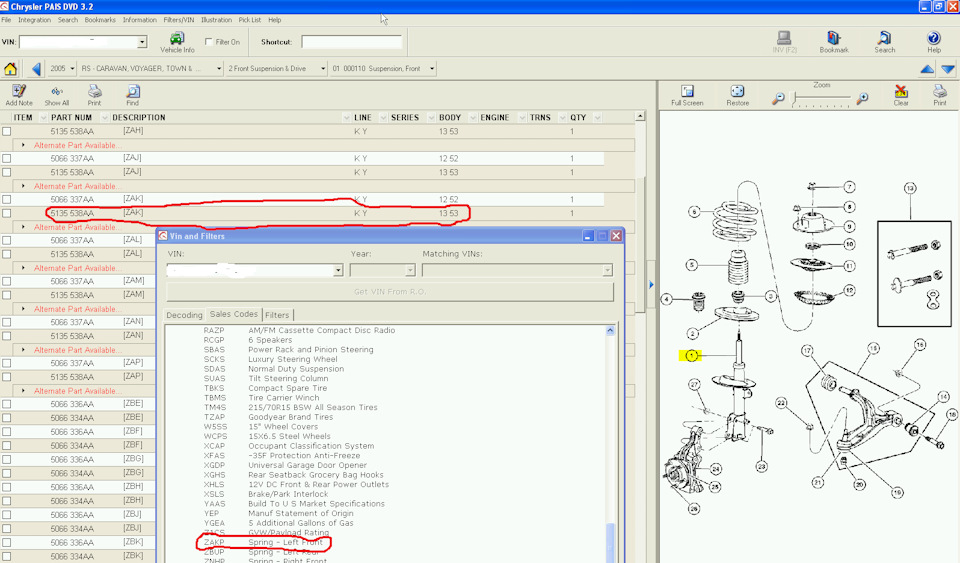This screenshot has height=563, width=960.
Task: Print the illustration
Action: point(940,95)
